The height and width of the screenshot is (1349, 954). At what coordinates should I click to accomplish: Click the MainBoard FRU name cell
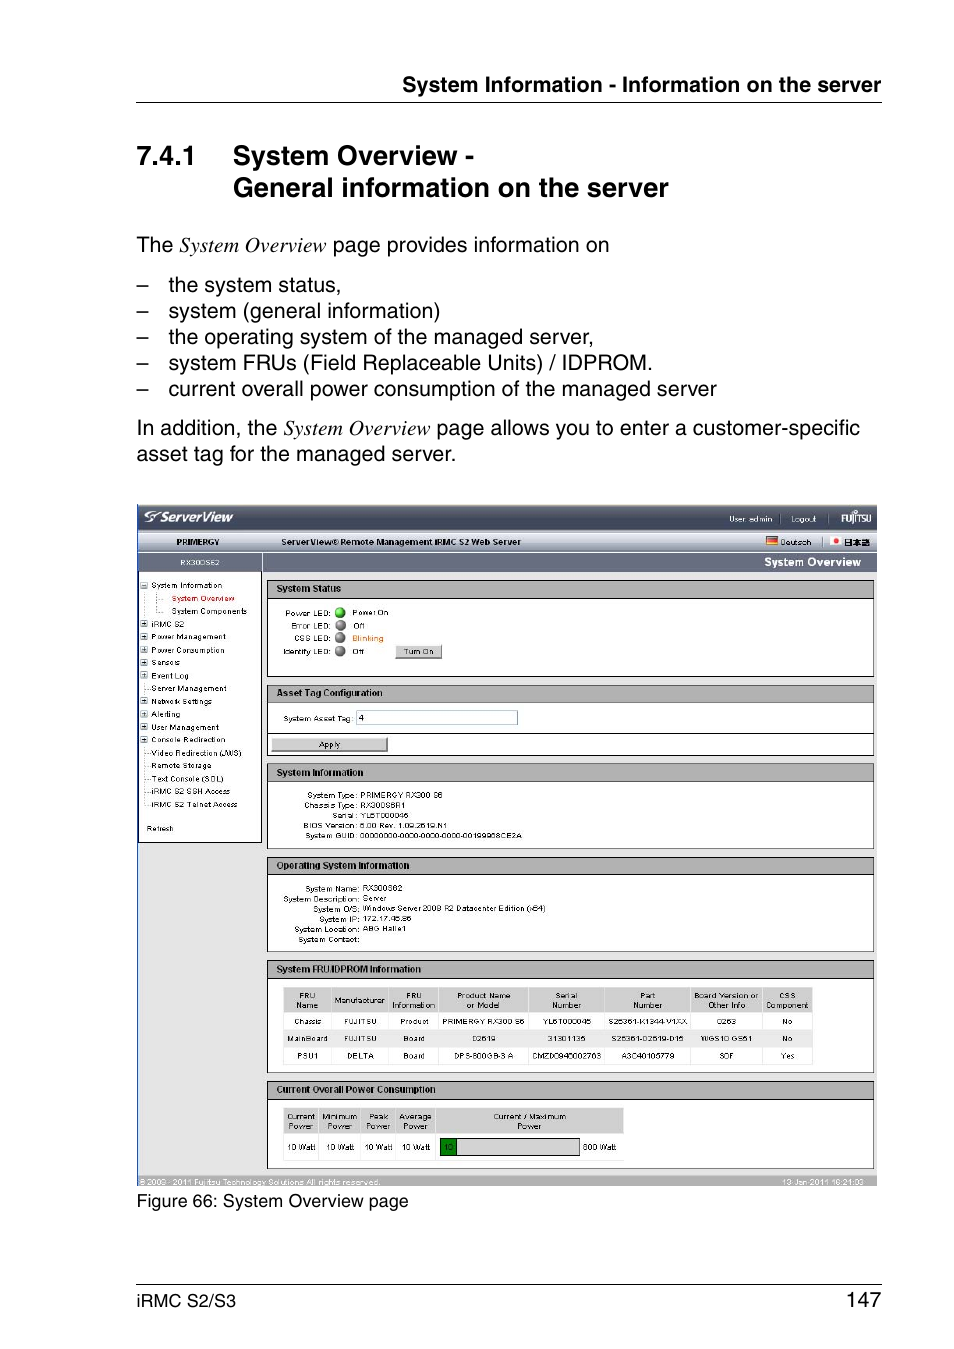coord(308,1039)
